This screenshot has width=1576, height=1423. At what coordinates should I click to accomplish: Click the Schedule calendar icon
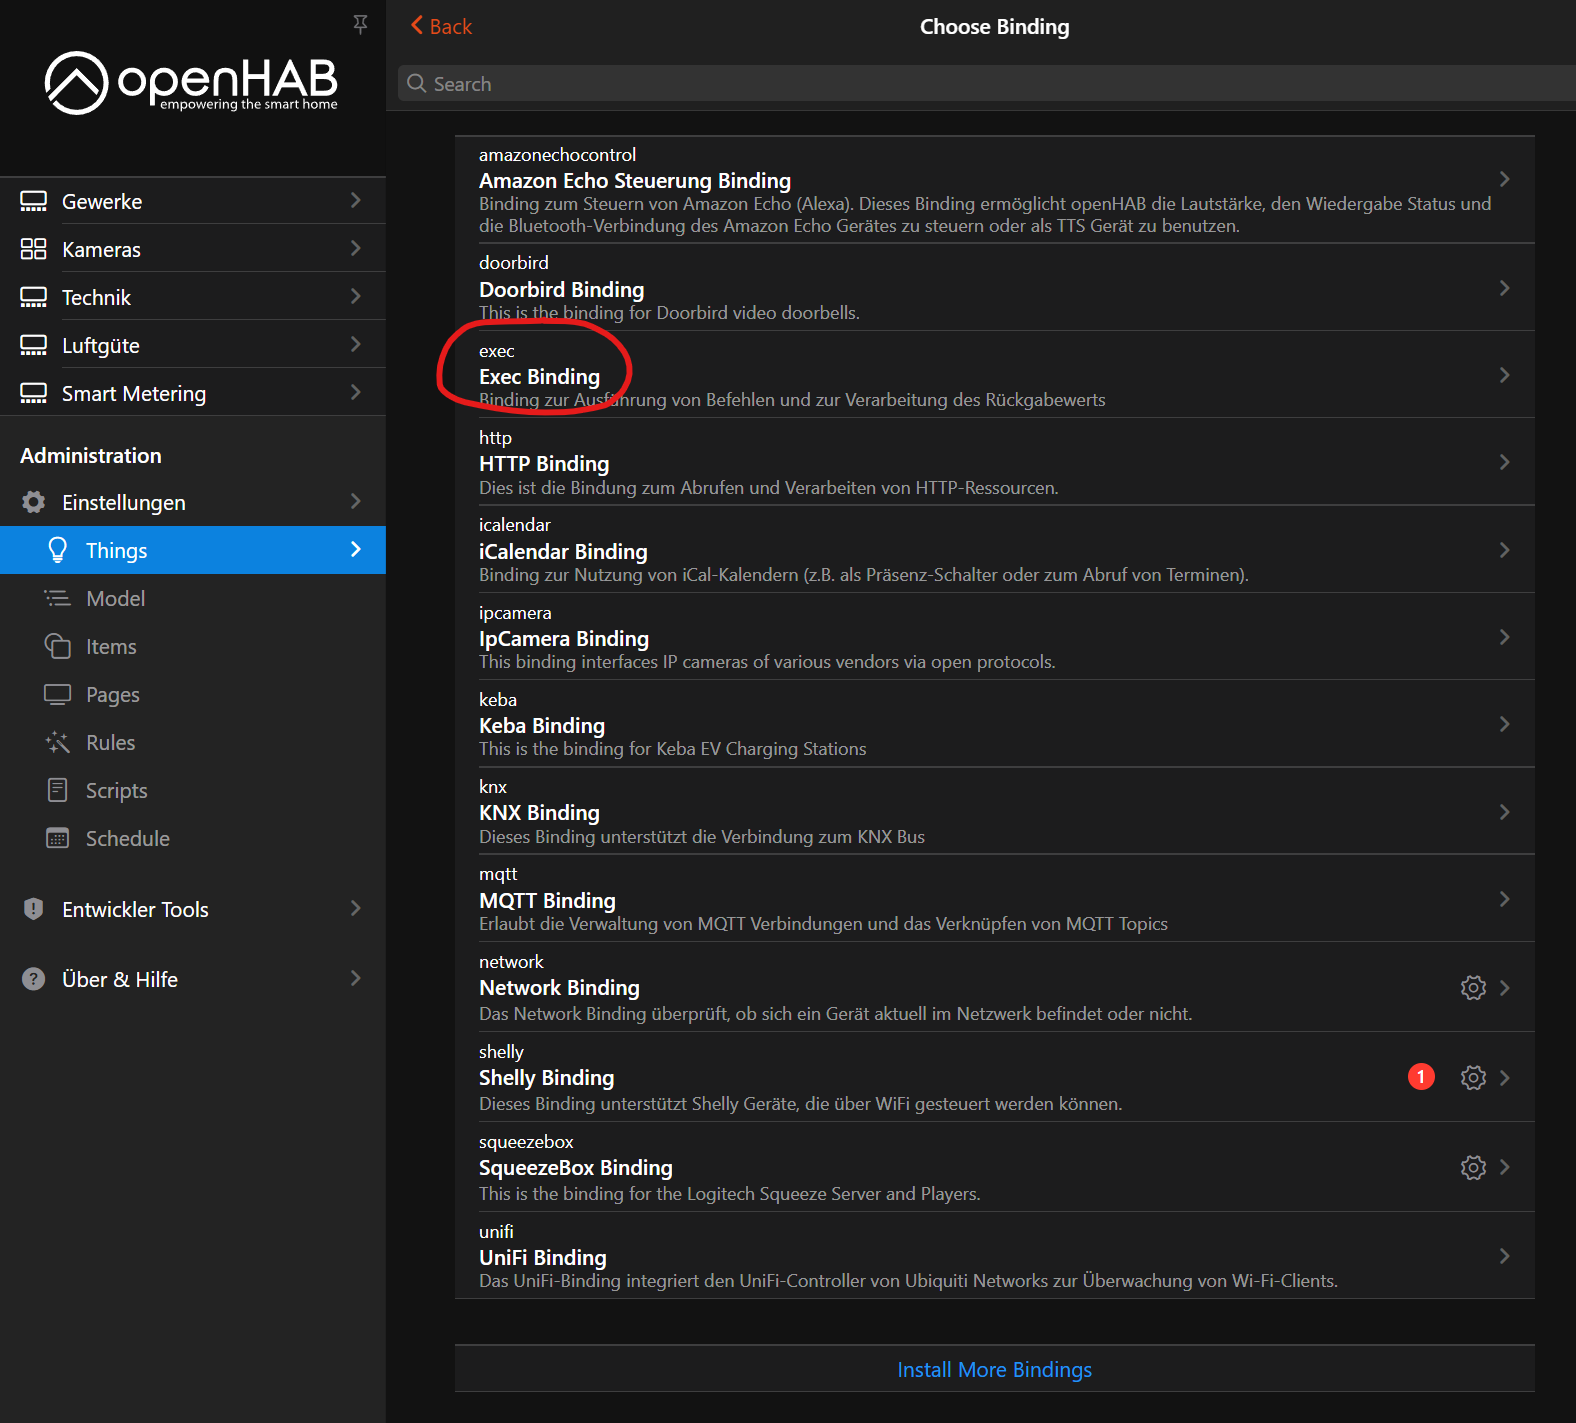point(58,838)
